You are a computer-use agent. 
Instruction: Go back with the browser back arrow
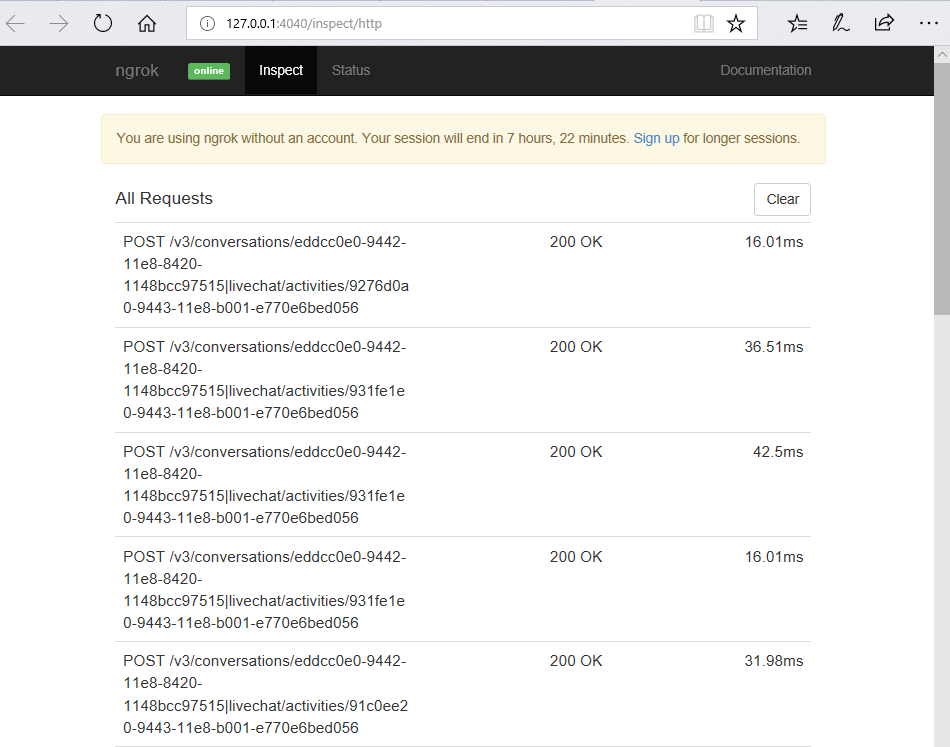click(x=15, y=24)
